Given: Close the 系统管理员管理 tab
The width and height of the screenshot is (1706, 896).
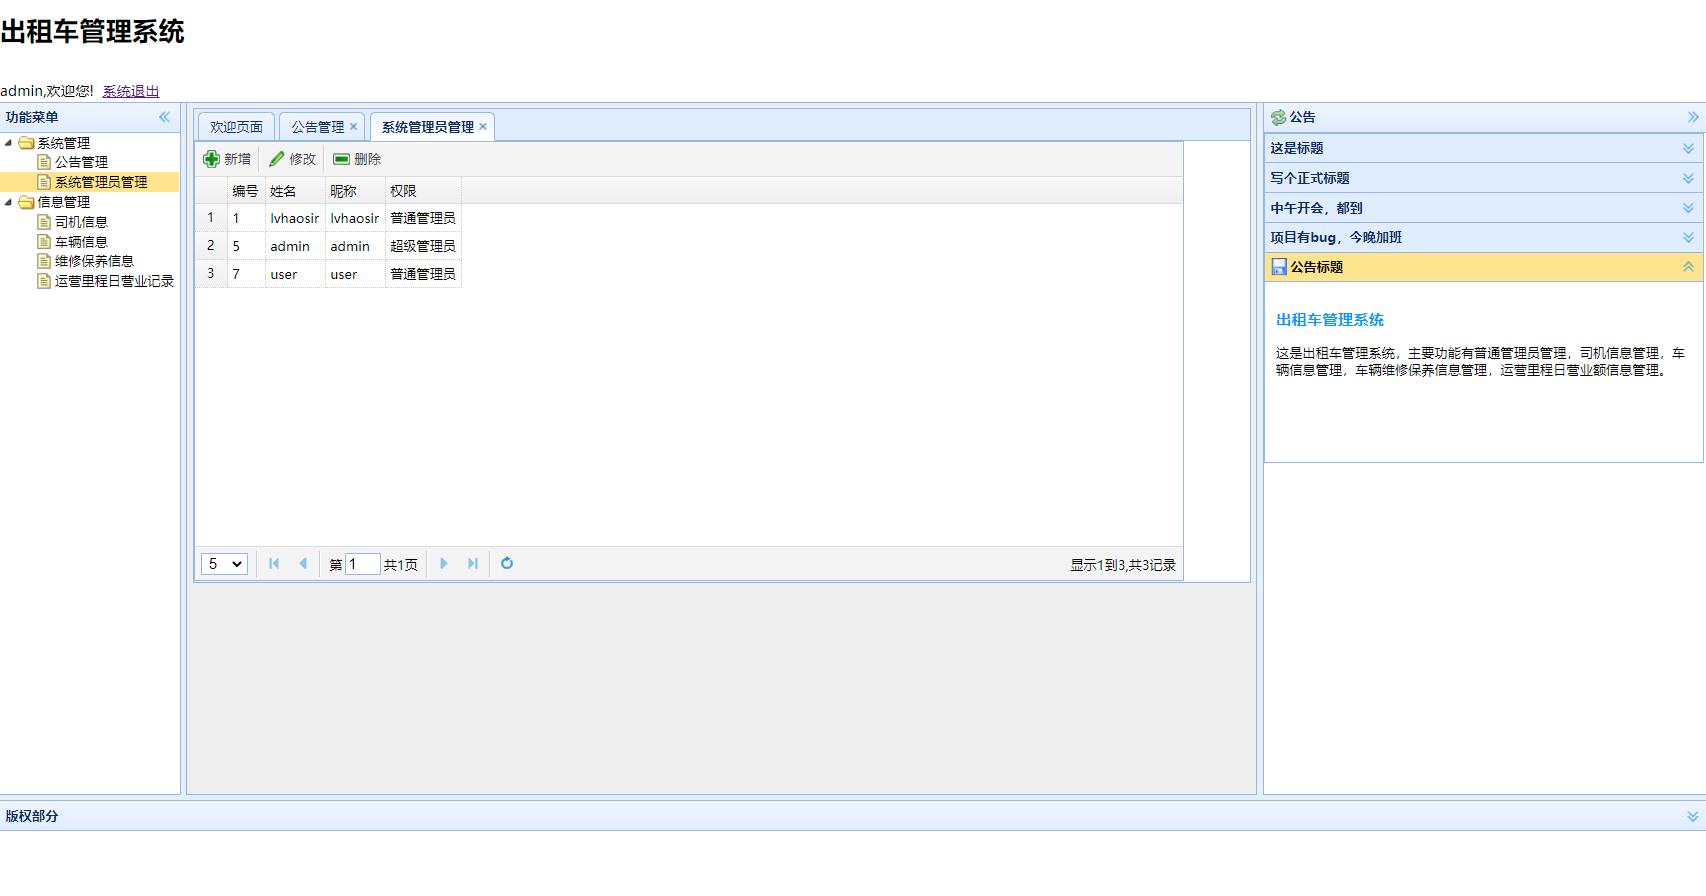Looking at the screenshot, I should pos(483,127).
